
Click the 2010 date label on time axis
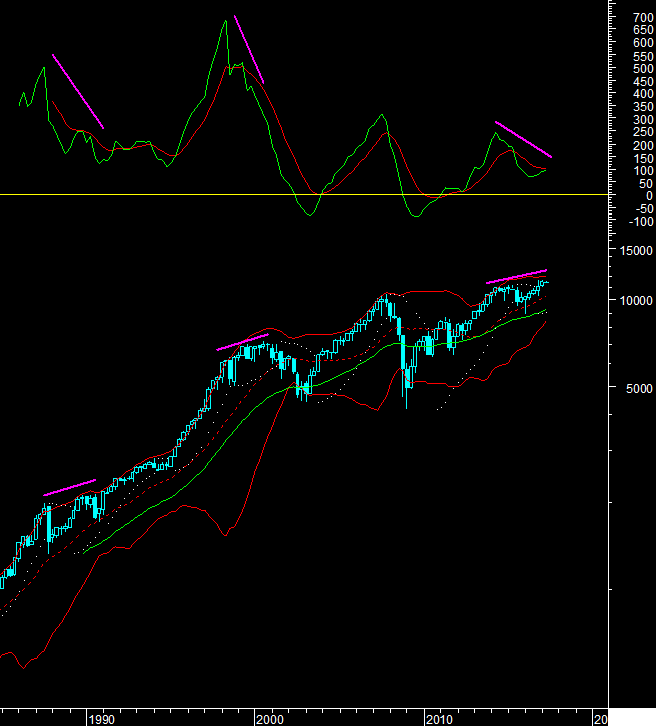(x=439, y=720)
